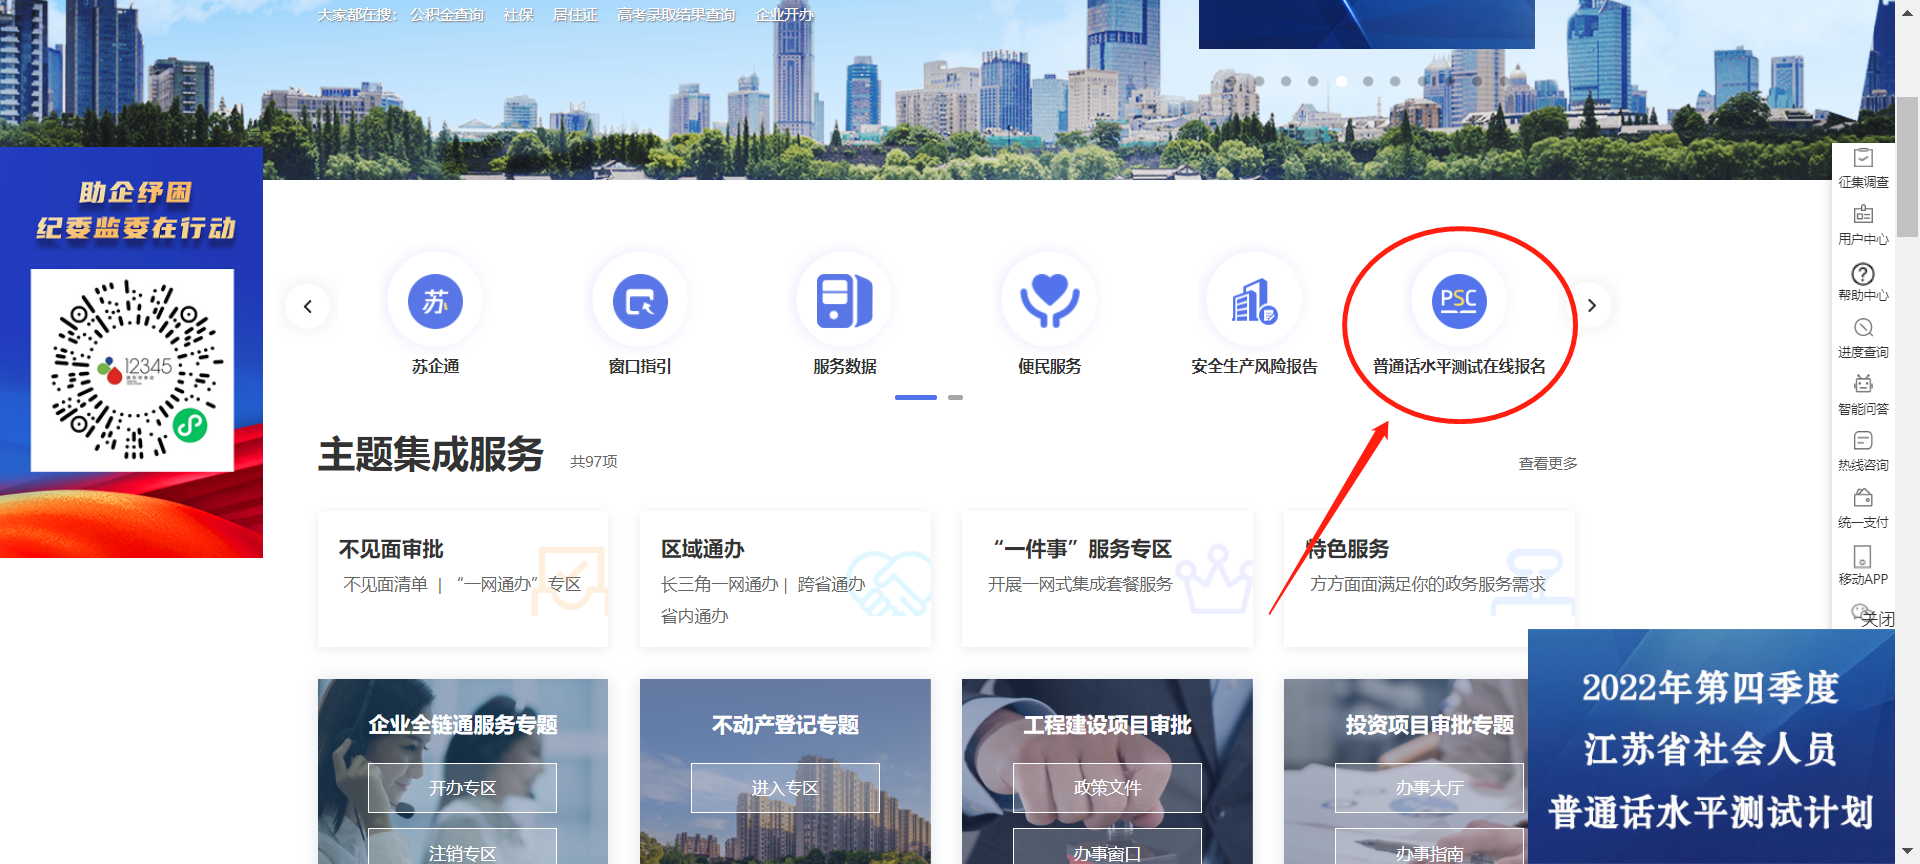Open the 服务数据 icon
The width and height of the screenshot is (1920, 864).
[x=845, y=301]
